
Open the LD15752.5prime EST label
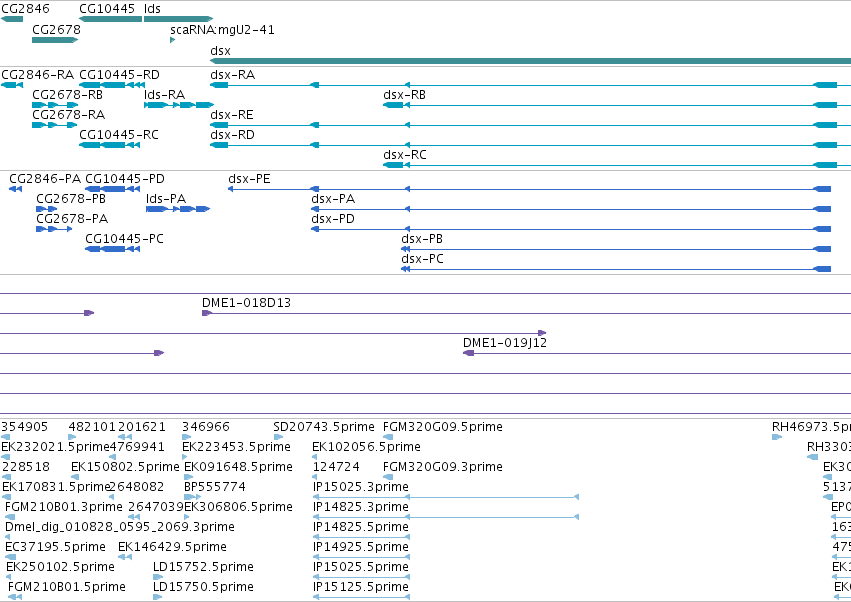coord(203,568)
